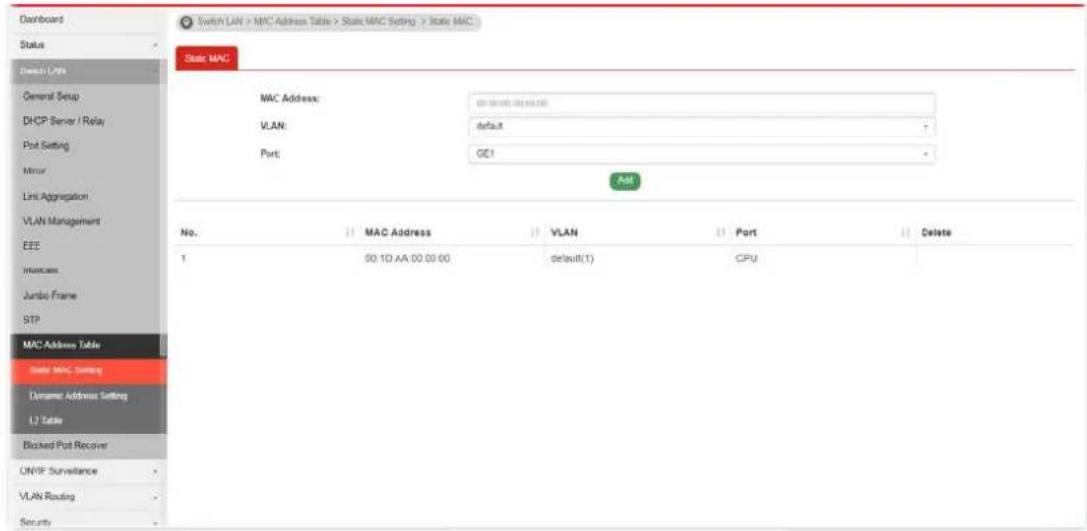Expand the Security section
This screenshot has height=531, width=1087.
tap(87, 521)
